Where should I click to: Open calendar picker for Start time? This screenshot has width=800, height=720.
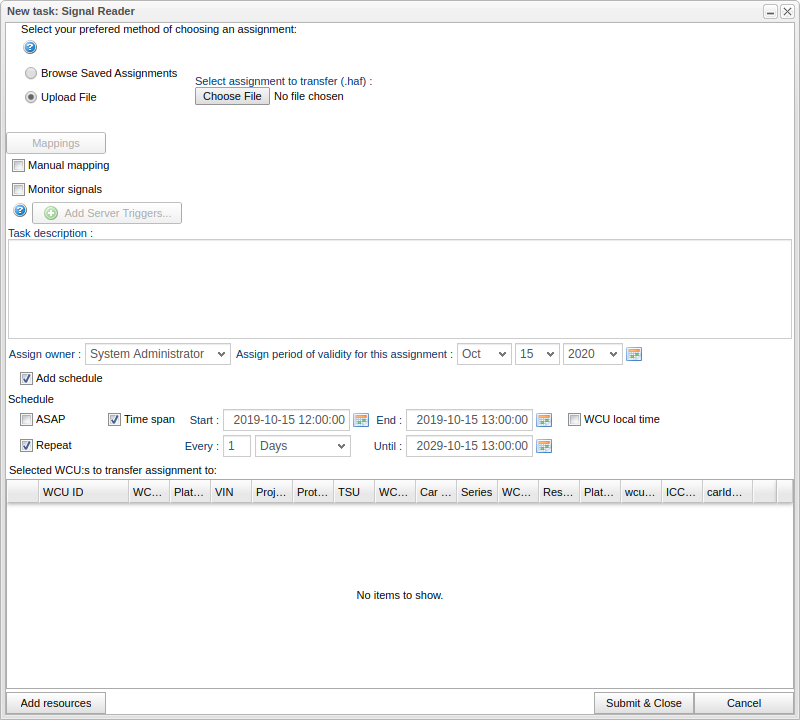click(362, 420)
